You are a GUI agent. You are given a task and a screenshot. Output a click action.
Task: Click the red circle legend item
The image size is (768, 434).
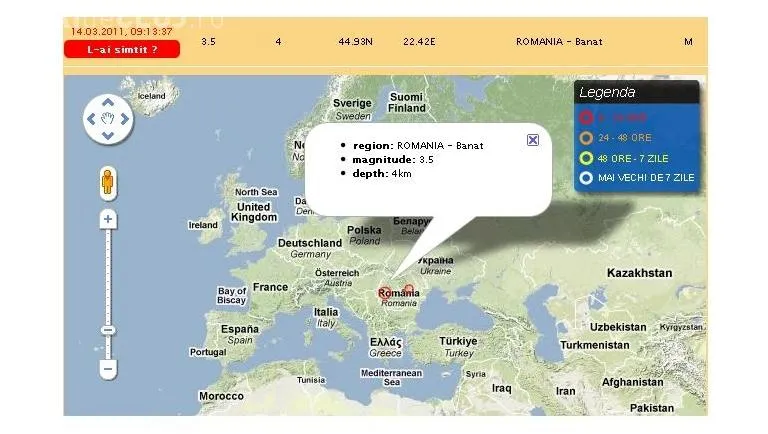tap(586, 116)
